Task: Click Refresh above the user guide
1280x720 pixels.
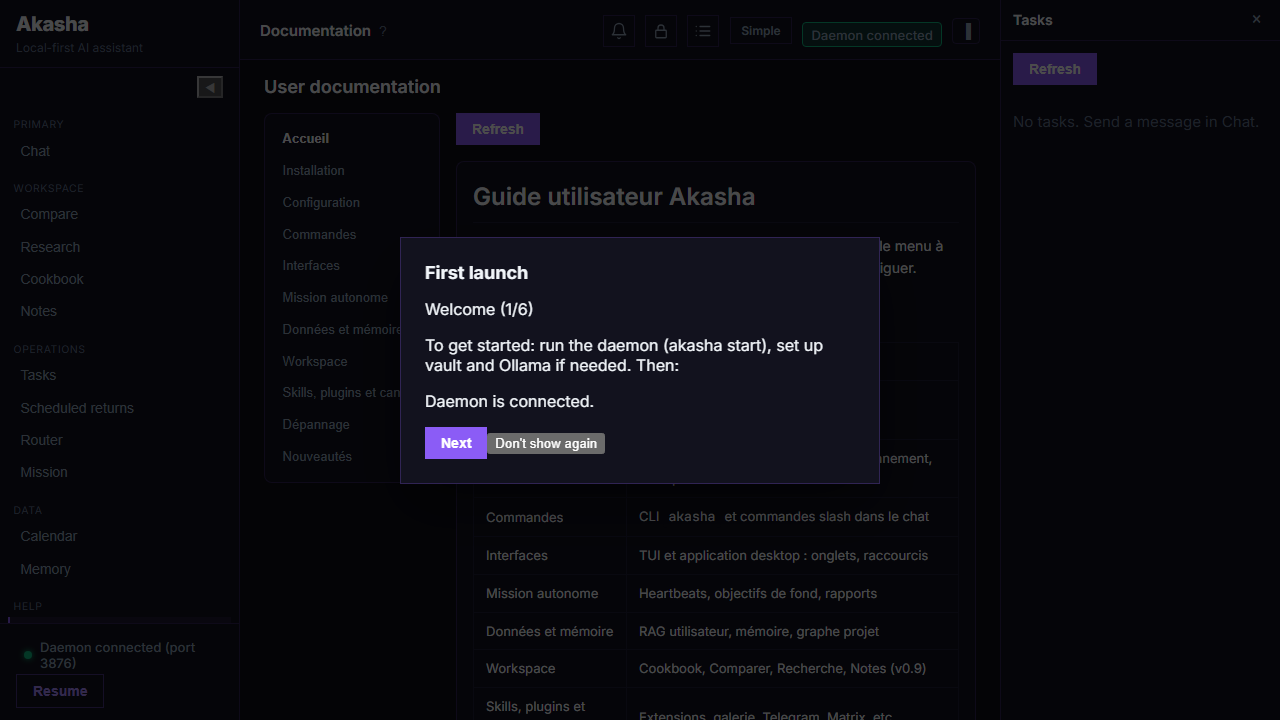Action: click(x=498, y=129)
